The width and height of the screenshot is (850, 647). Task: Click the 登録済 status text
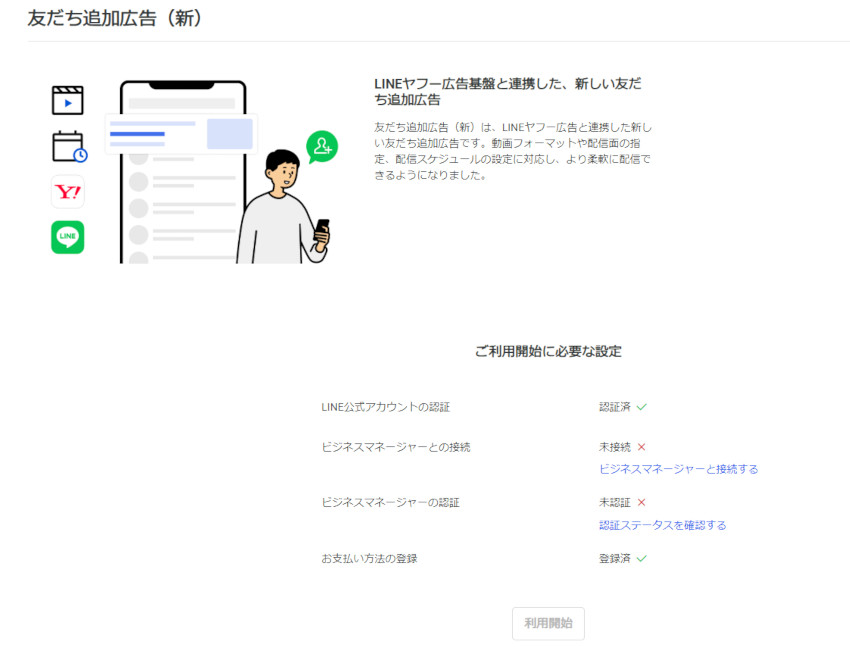pyautogui.click(x=615, y=558)
